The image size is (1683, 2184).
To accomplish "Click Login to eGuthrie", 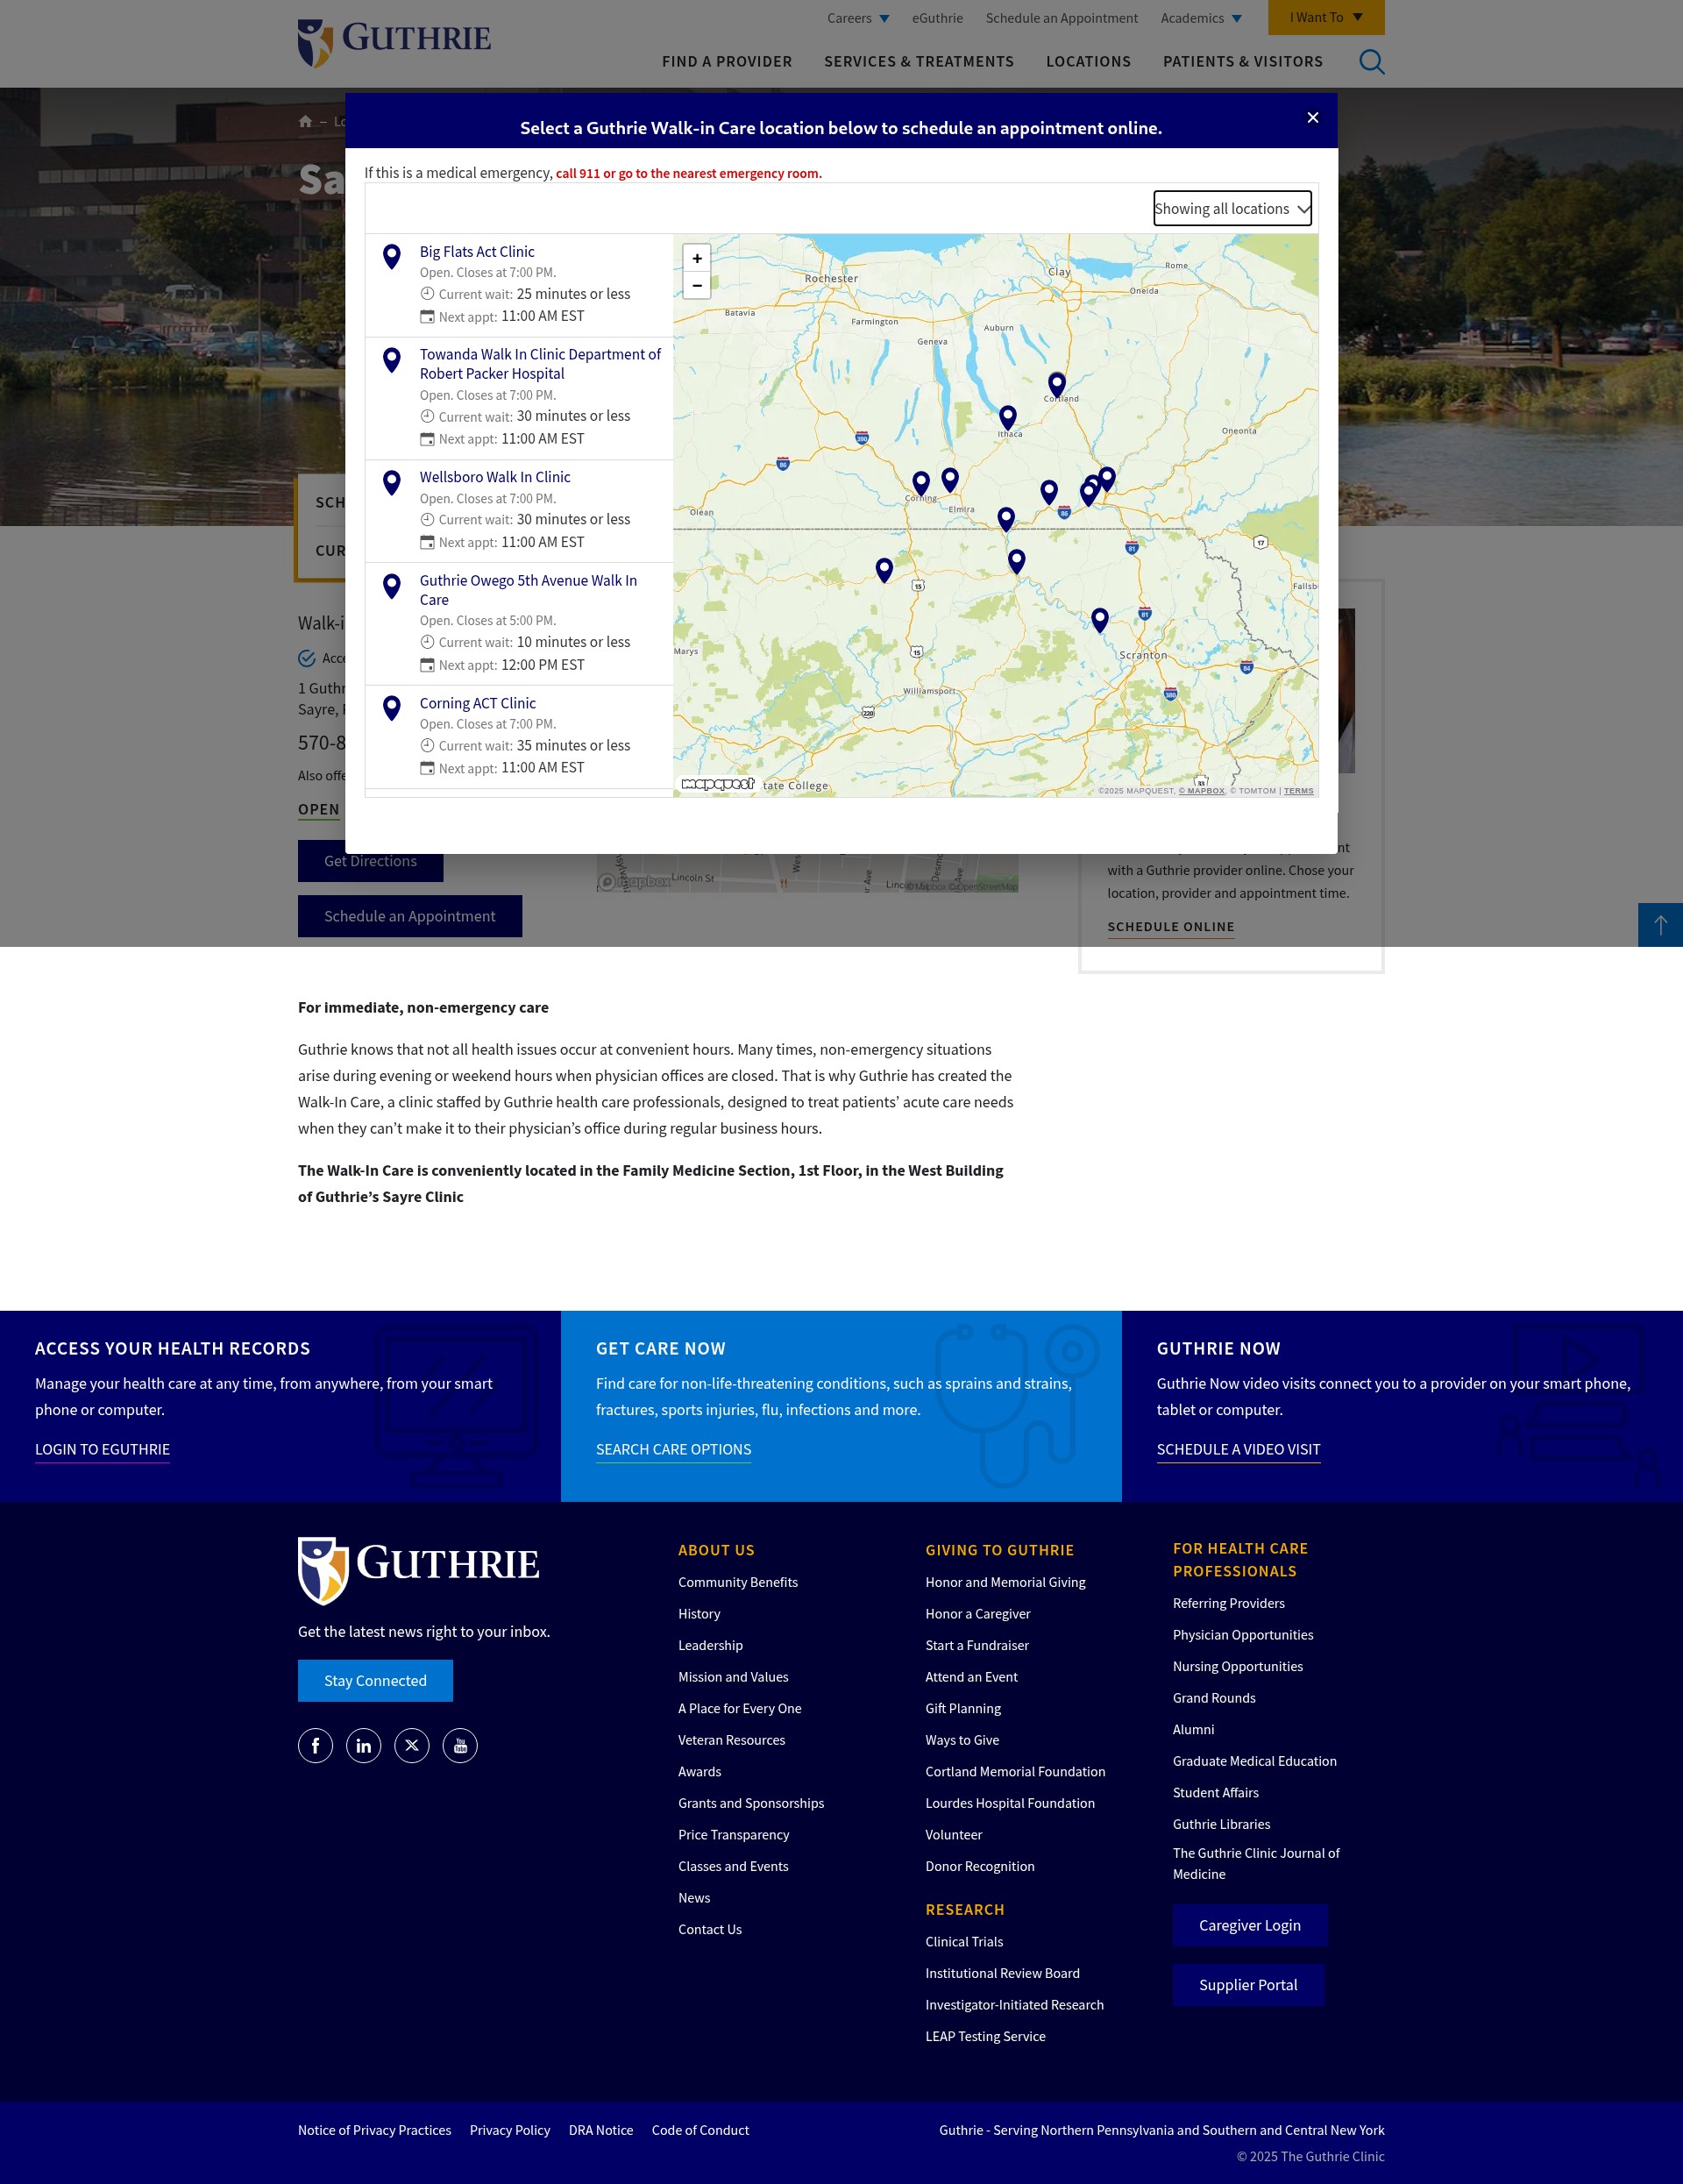I will coord(102,1449).
